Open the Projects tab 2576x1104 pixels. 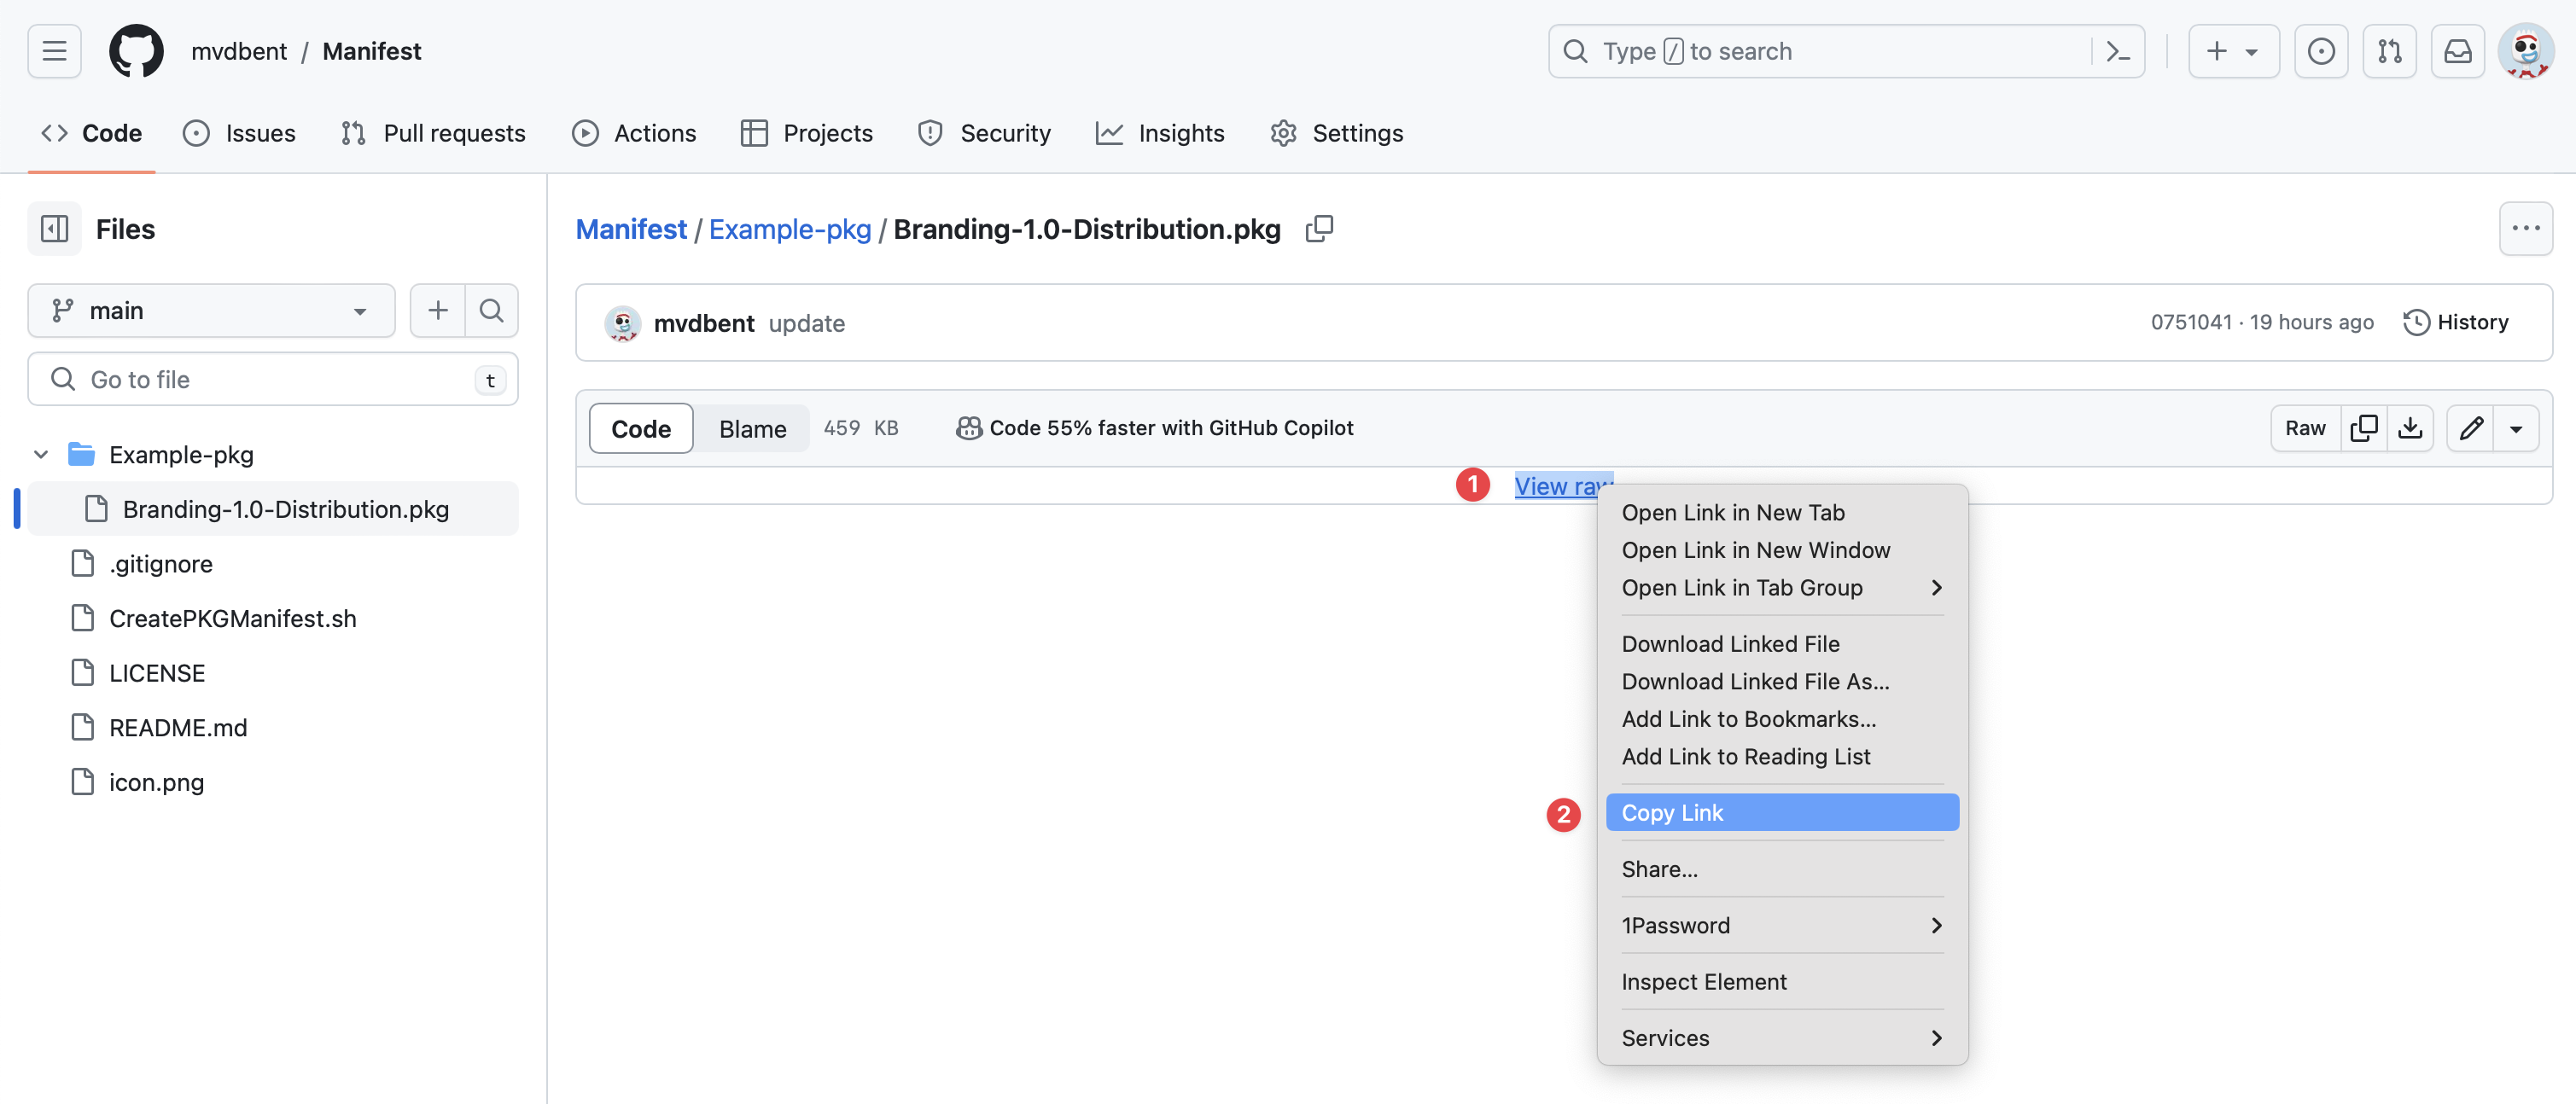tap(807, 133)
